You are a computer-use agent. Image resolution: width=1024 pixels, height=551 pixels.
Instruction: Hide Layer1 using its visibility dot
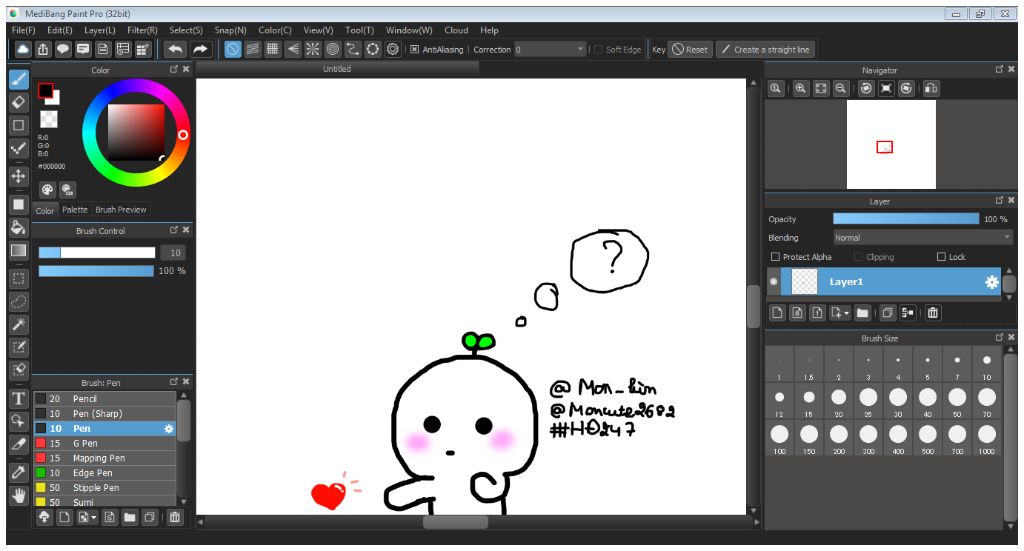click(x=774, y=281)
